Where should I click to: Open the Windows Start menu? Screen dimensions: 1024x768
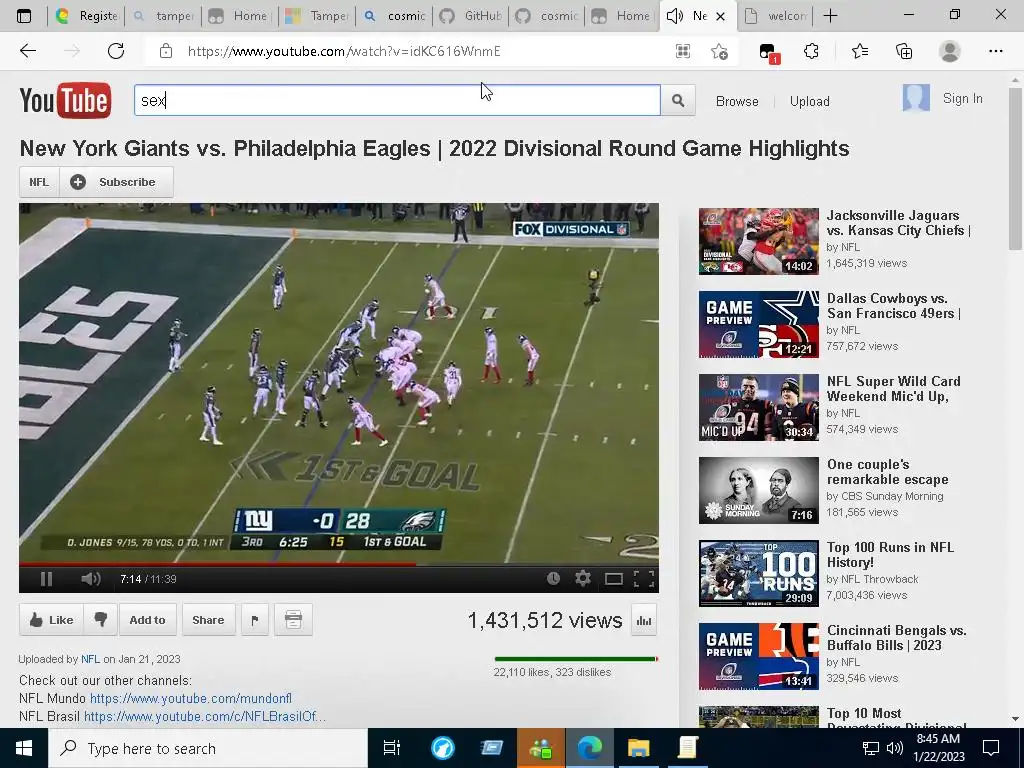24,748
